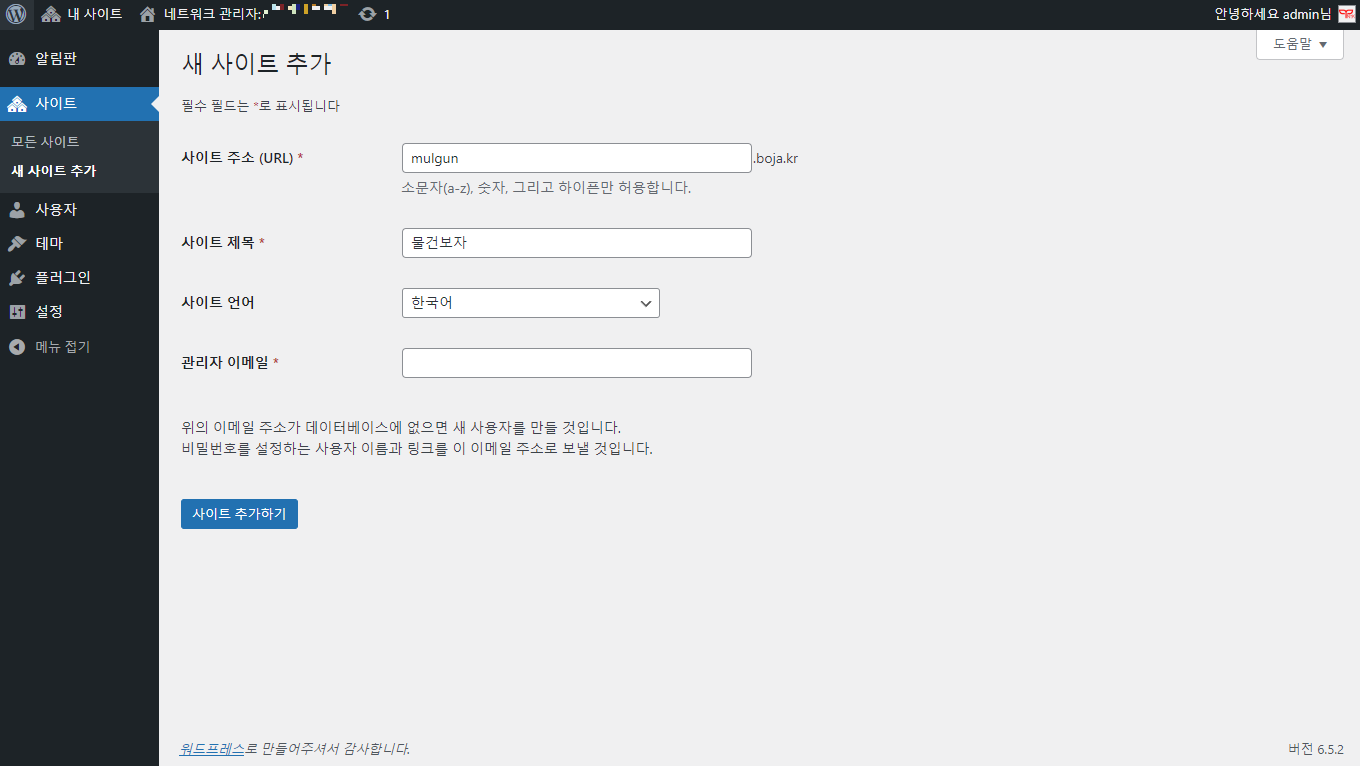Screen dimensions: 1360x766
Task: Click the 사용자 user icon
Action: click(x=17, y=210)
